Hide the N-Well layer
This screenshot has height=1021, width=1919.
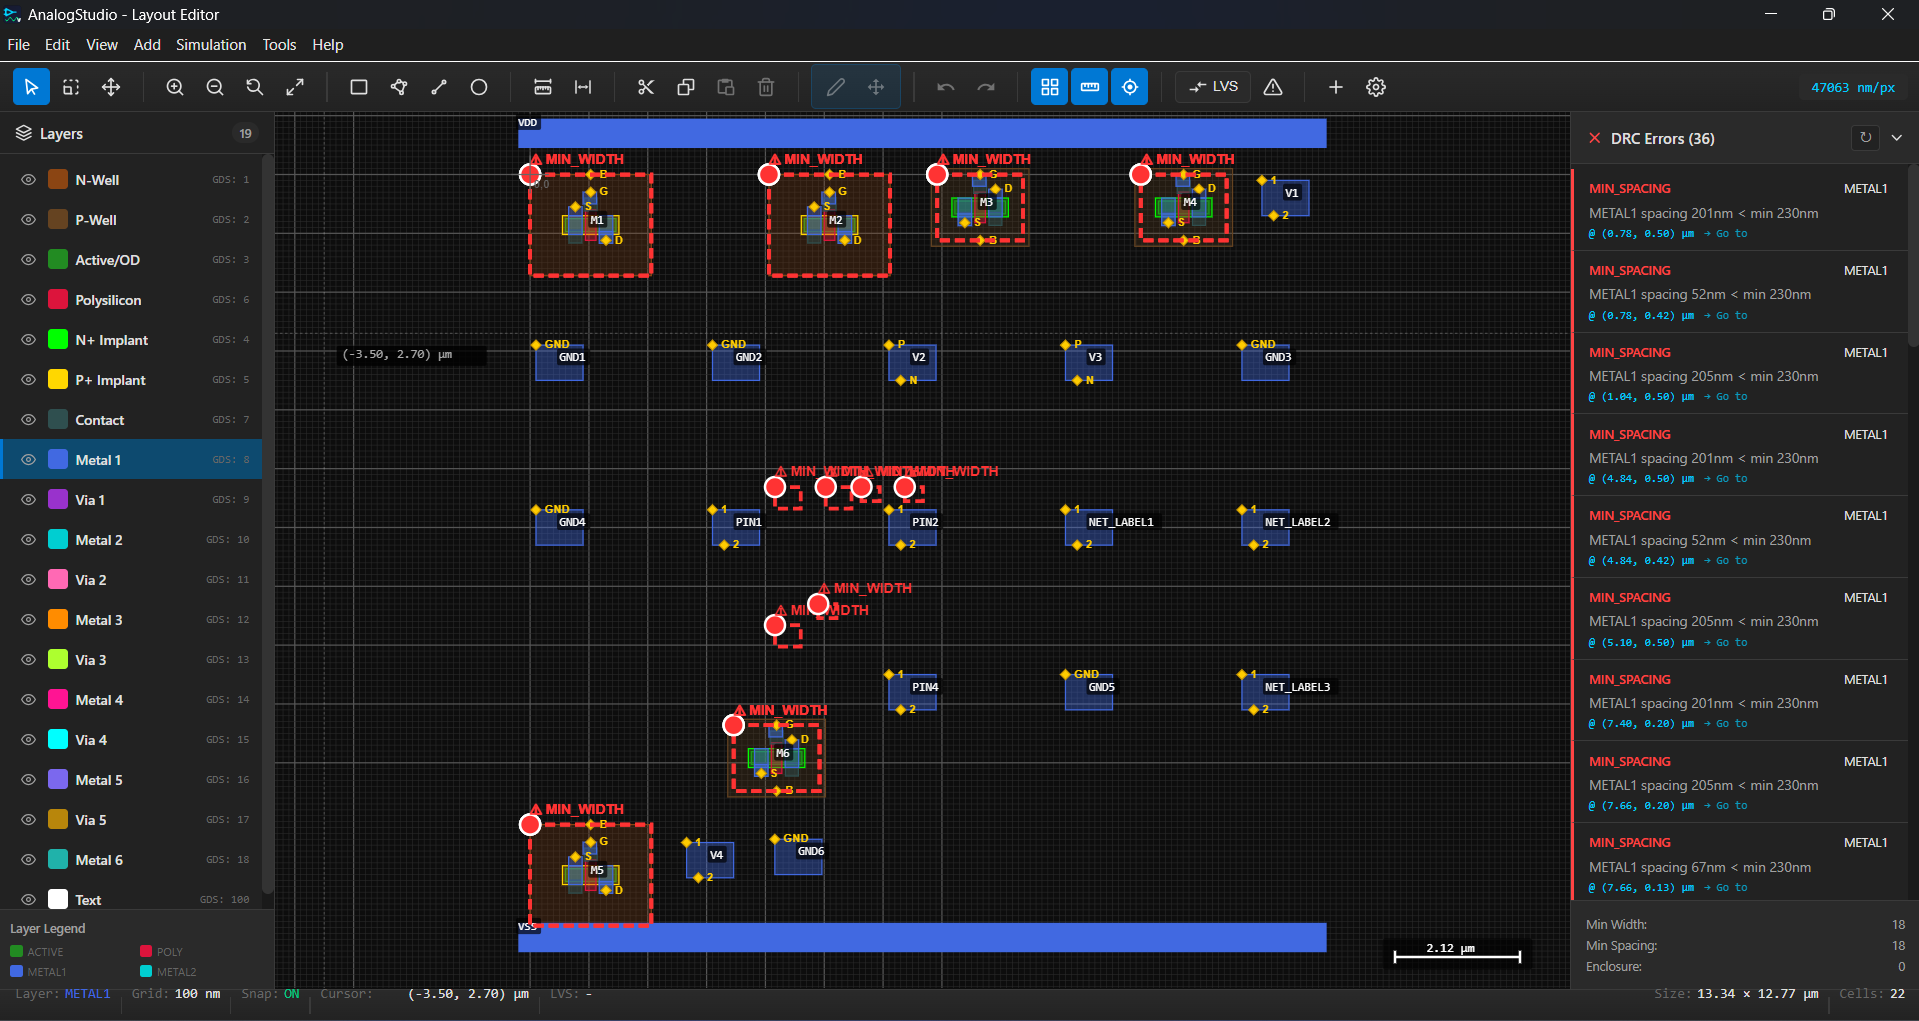click(x=28, y=180)
